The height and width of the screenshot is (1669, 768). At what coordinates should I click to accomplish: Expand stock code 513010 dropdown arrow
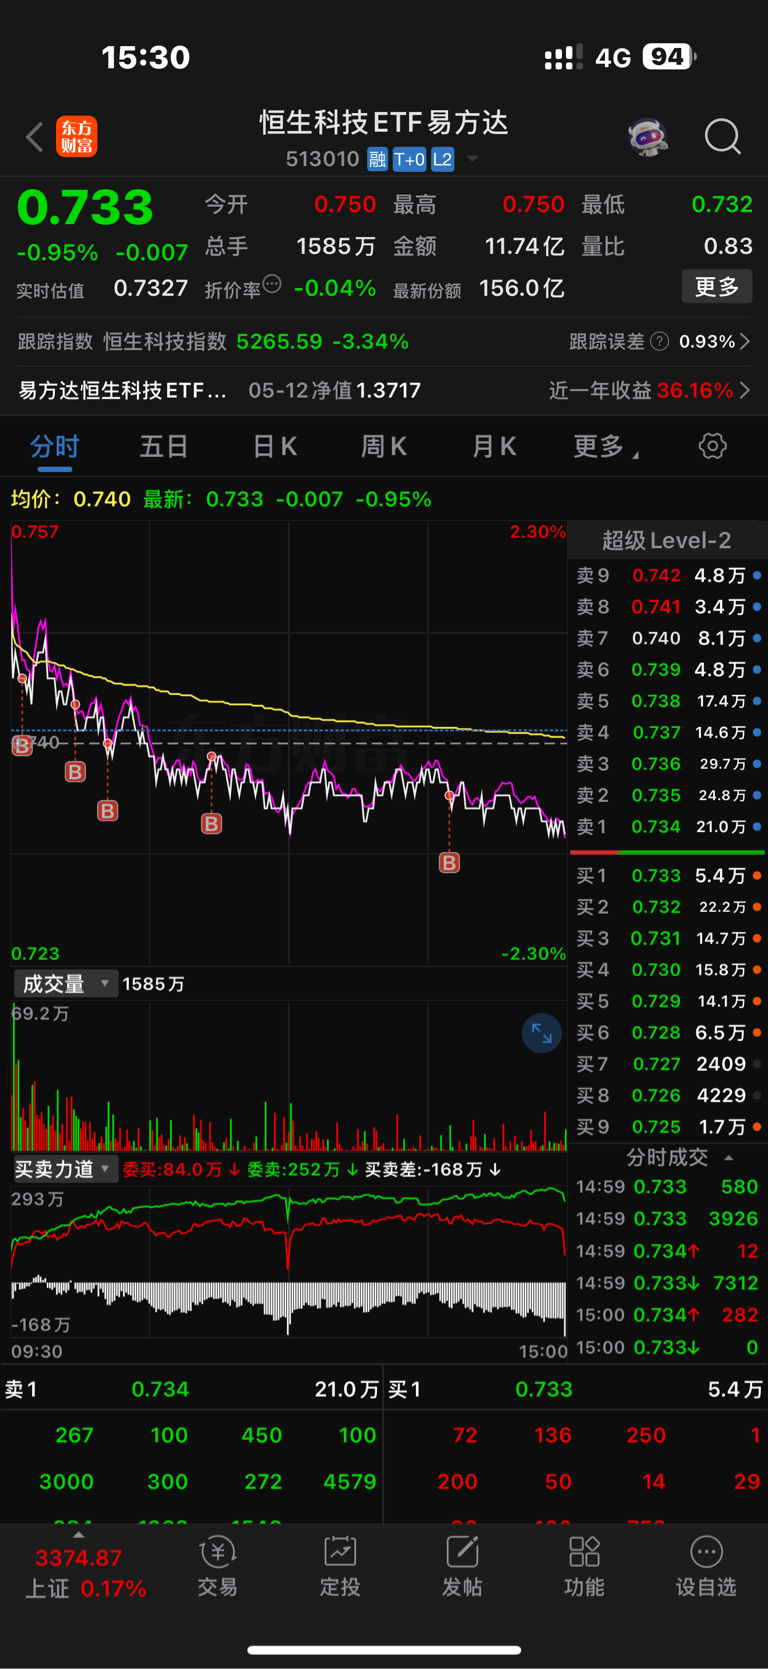coord(473,159)
